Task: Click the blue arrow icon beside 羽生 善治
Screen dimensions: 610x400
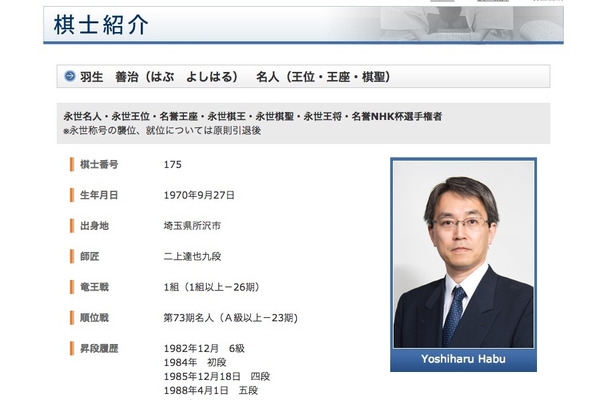Action: [70, 76]
